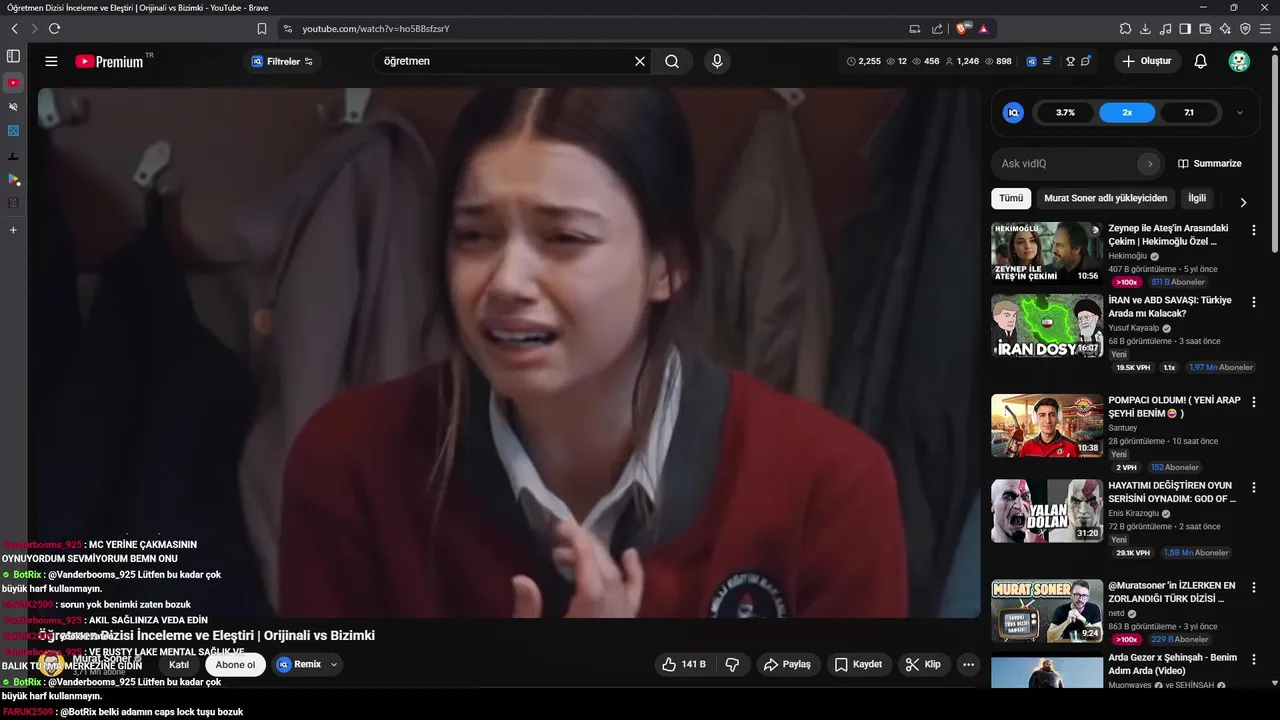Open options for İRAN ve ABD SAVAŞI video

1253,302
